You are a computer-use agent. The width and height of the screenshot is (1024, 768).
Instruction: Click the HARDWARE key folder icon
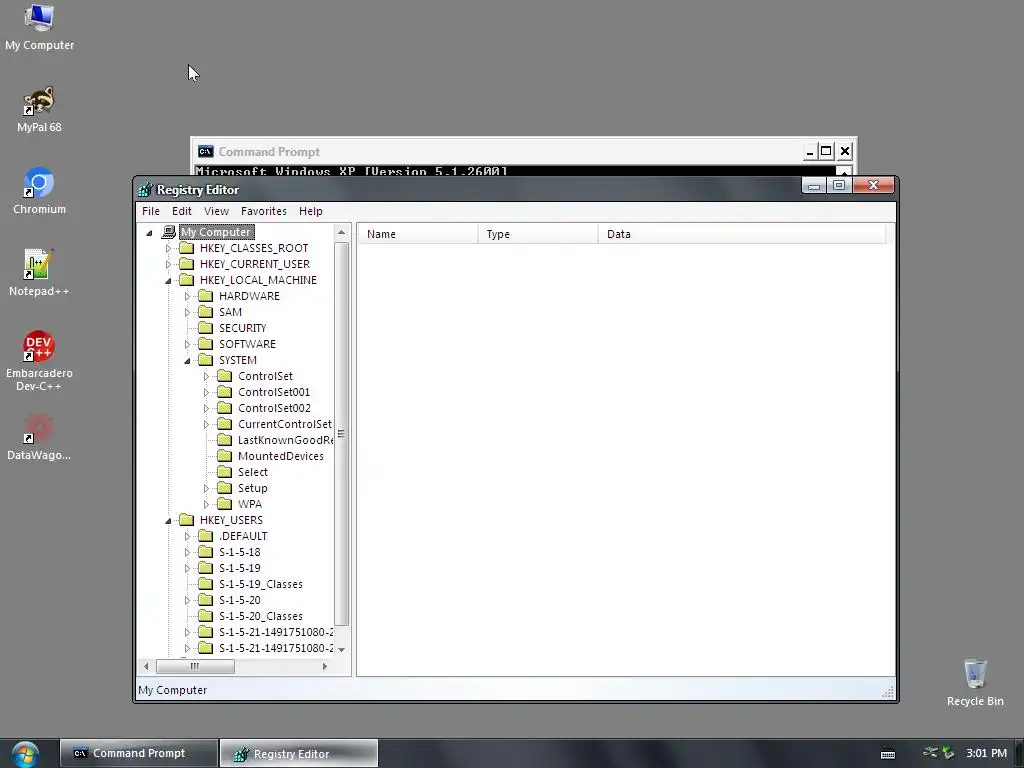coord(206,296)
